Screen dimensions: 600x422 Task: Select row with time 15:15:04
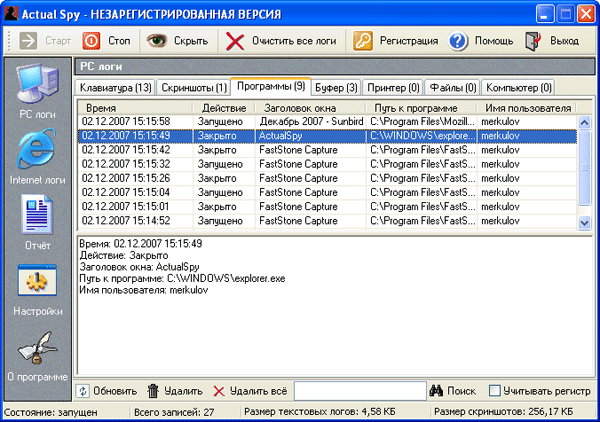(328, 192)
